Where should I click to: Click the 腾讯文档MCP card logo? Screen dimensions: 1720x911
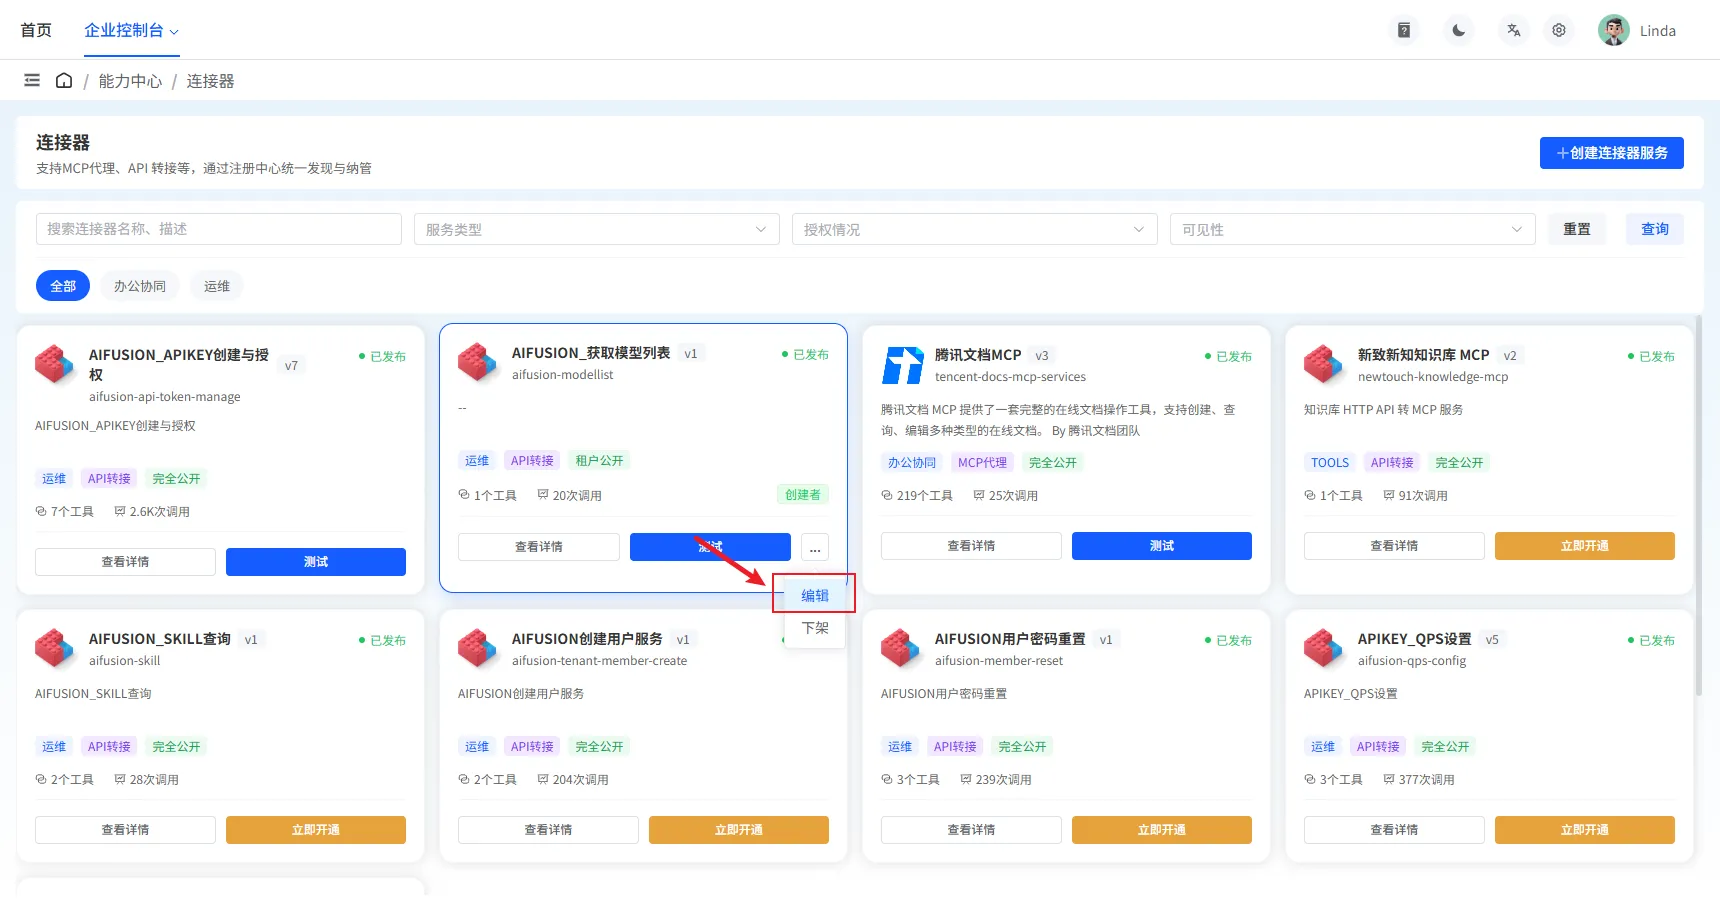pyautogui.click(x=902, y=365)
